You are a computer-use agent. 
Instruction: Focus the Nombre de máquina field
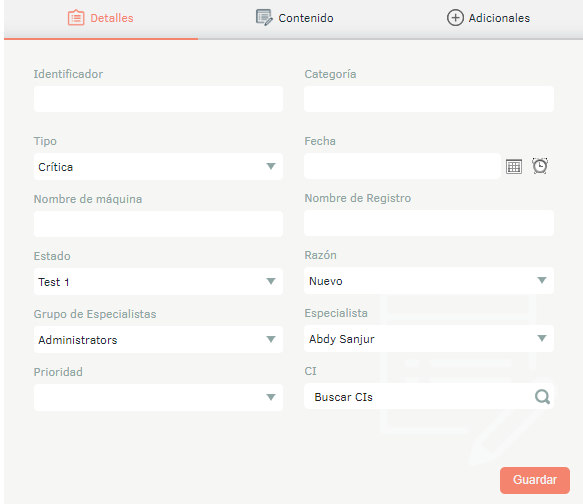coord(158,224)
